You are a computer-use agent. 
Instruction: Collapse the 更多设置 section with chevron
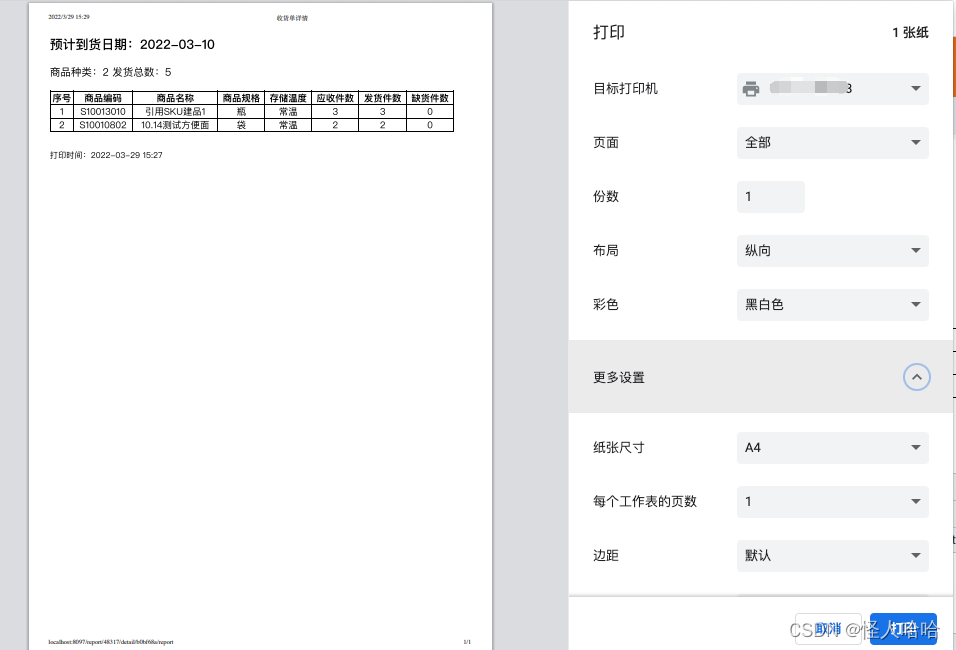point(916,377)
